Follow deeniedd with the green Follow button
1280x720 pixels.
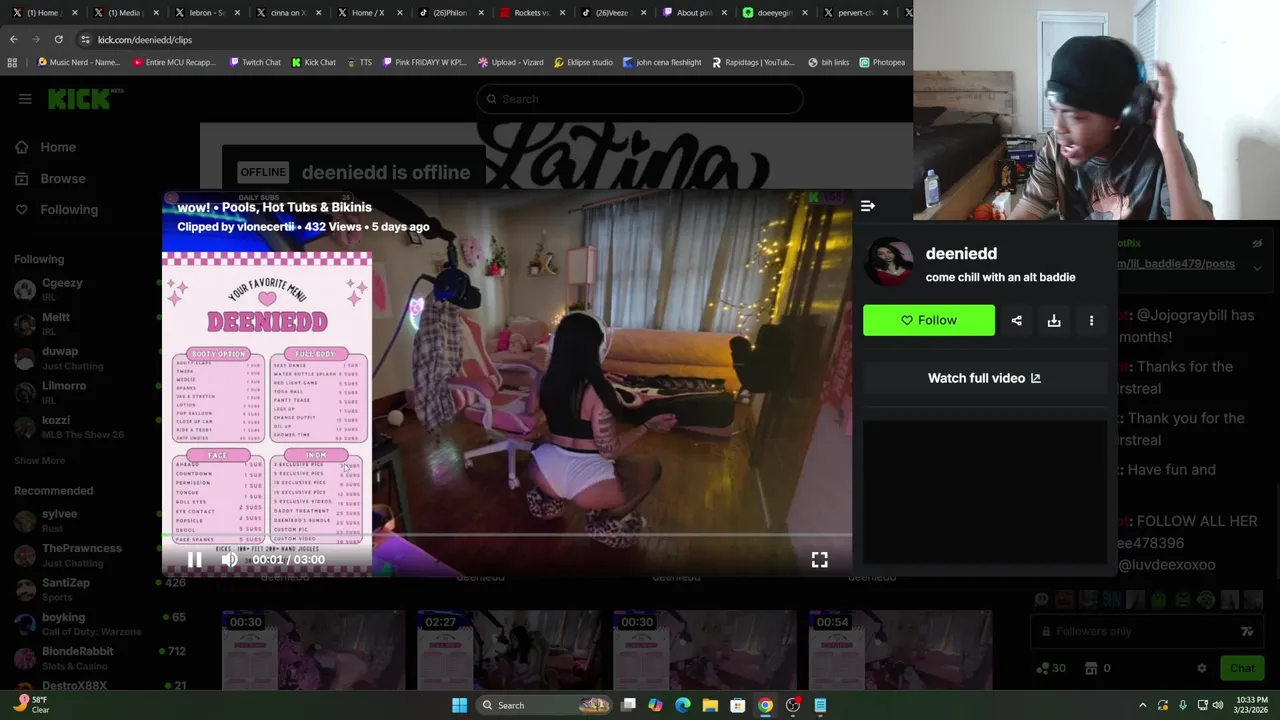click(929, 320)
